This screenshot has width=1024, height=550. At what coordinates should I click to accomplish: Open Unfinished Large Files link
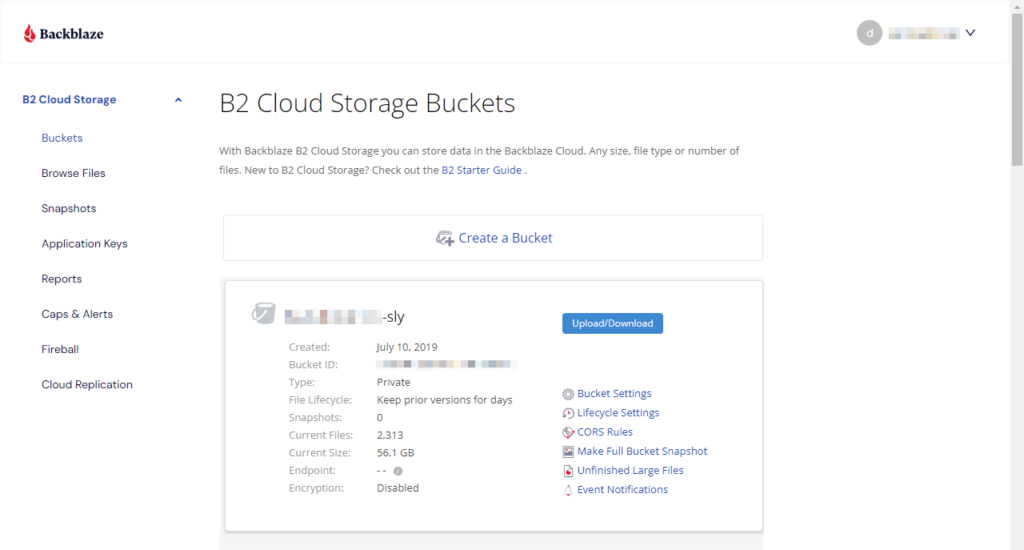630,470
